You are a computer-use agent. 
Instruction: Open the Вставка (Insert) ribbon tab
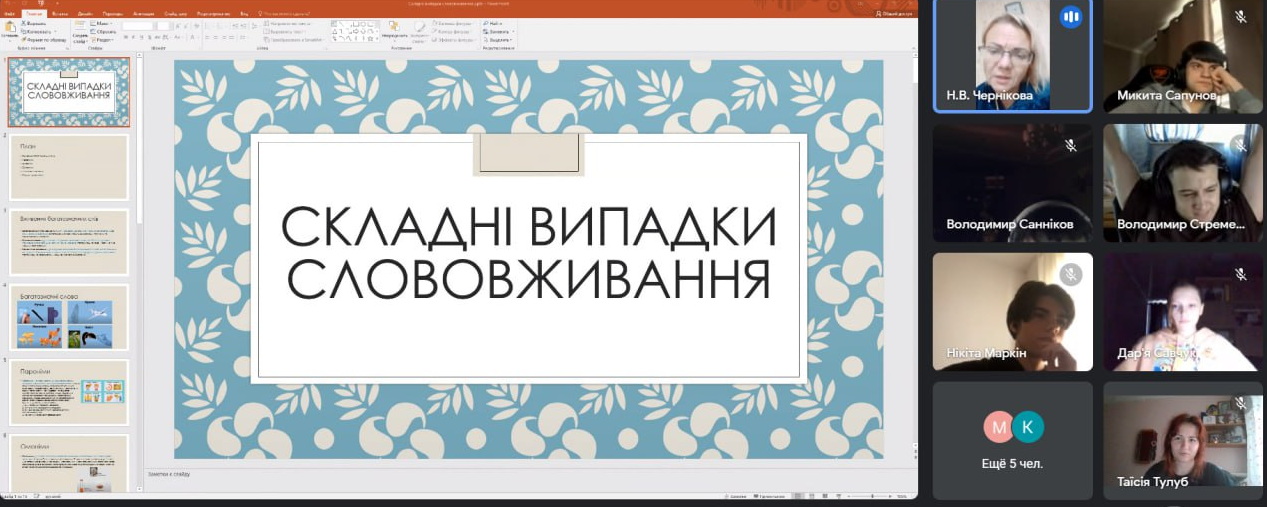[60, 13]
